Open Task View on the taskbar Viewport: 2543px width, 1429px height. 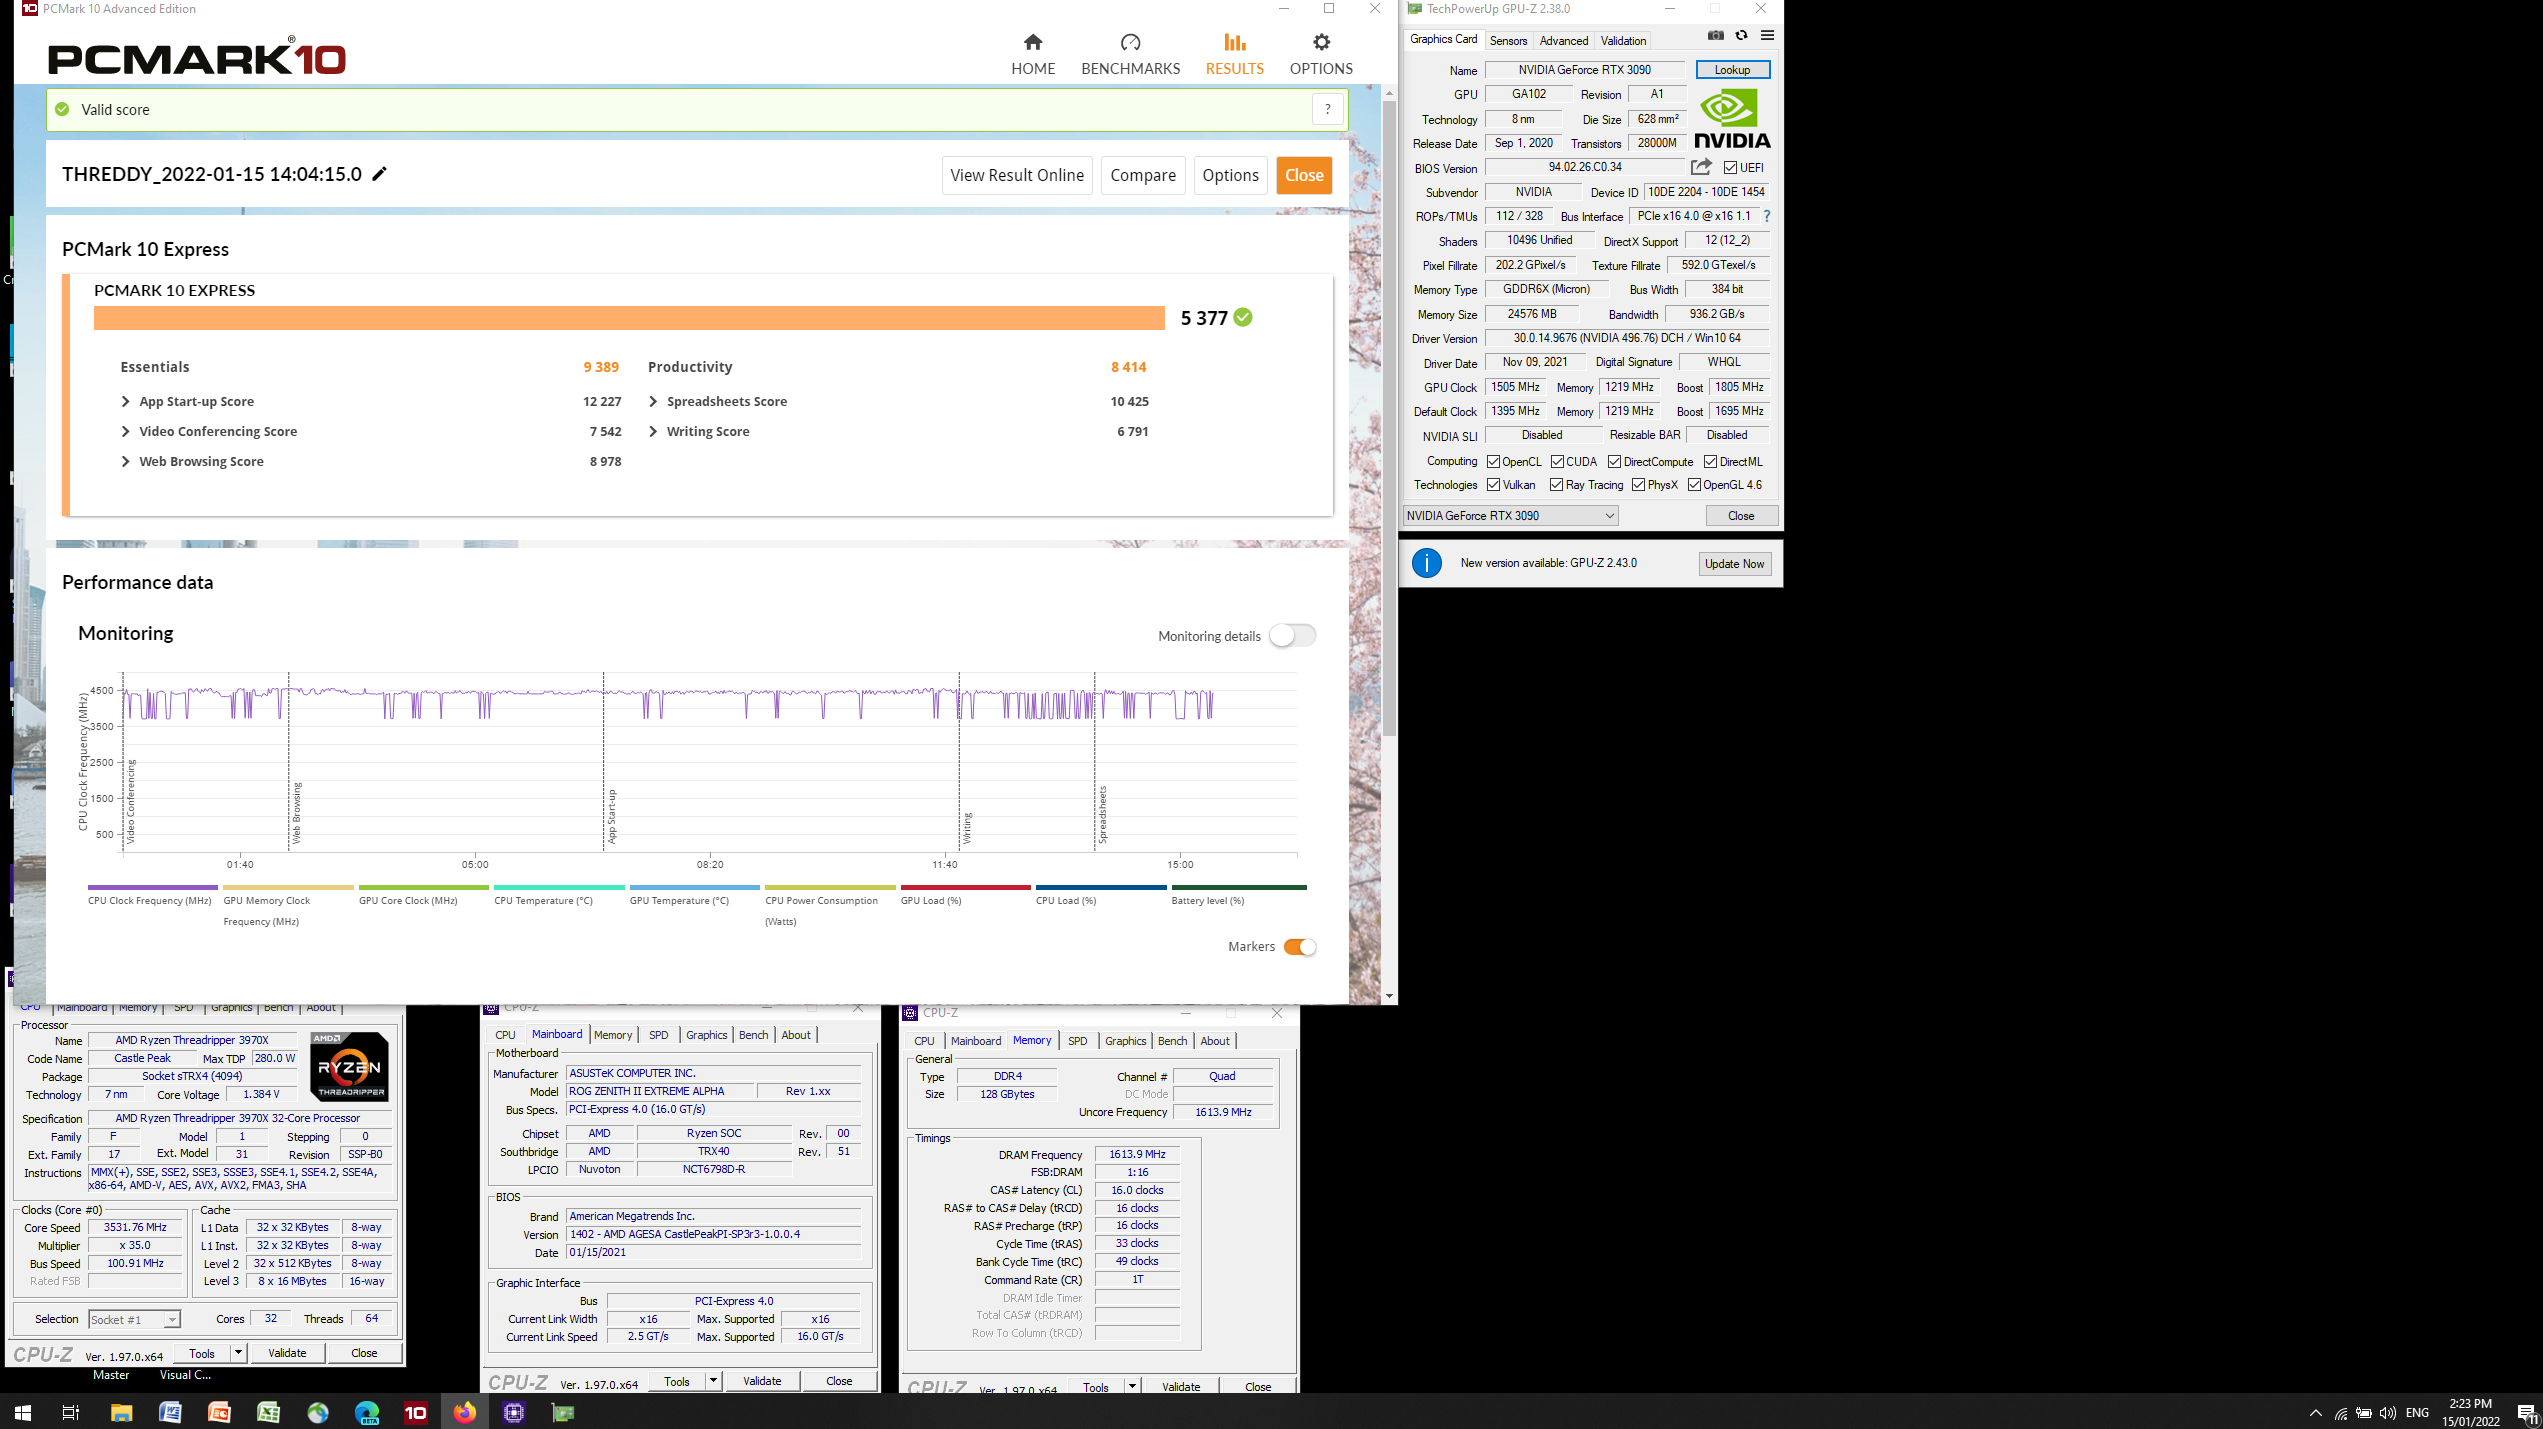71,1412
